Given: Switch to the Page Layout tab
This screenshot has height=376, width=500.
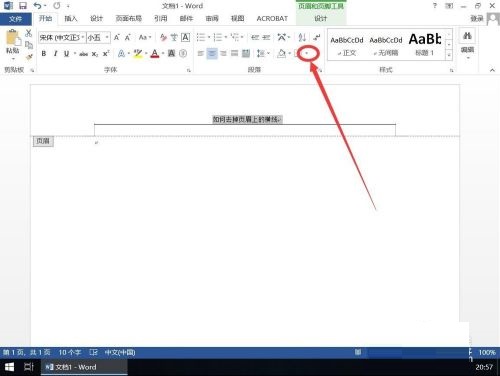Looking at the screenshot, I should tap(128, 19).
